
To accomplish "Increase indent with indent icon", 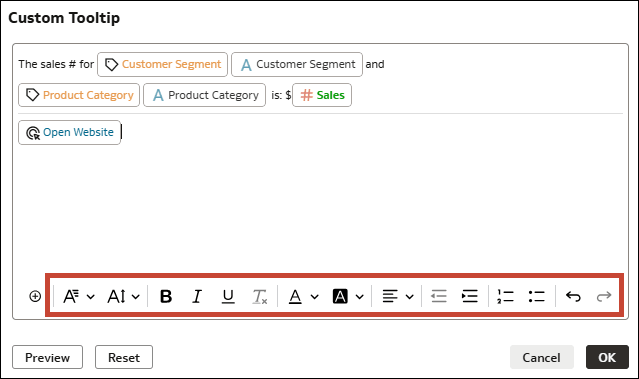I will (x=470, y=296).
